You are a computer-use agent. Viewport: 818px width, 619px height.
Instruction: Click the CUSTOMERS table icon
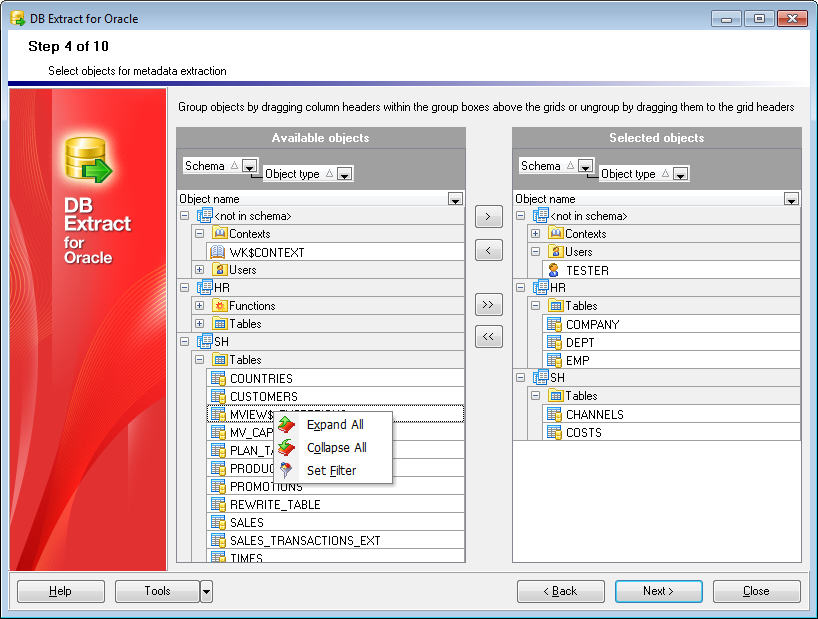point(218,396)
